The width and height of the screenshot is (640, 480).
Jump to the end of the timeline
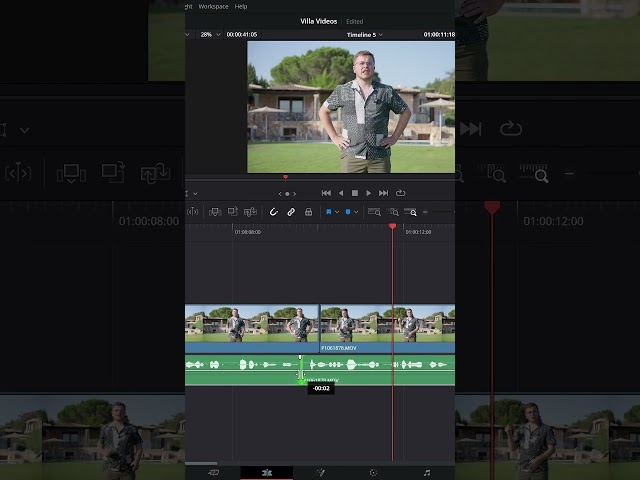coord(383,193)
